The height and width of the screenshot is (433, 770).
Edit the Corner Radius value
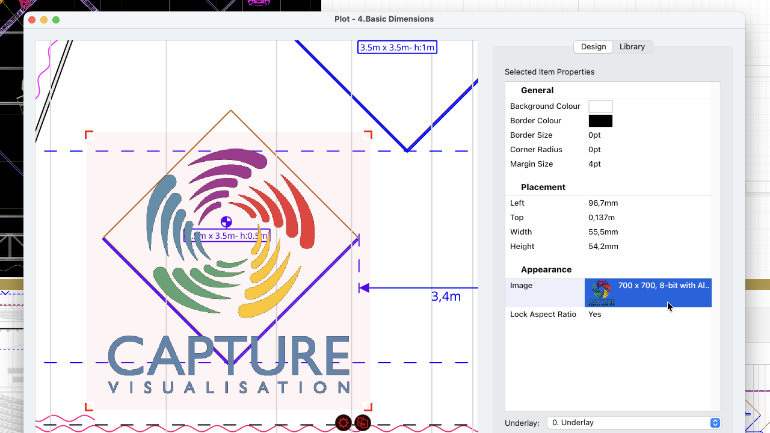(598, 149)
